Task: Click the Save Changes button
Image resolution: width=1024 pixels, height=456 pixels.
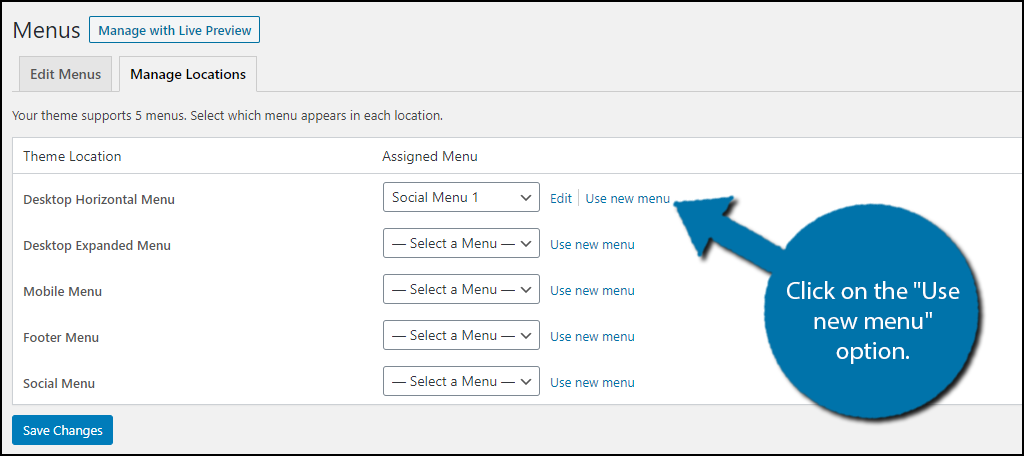Action: pos(63,430)
